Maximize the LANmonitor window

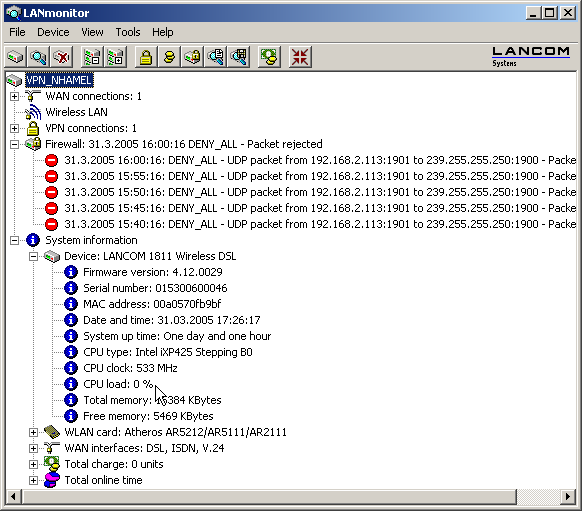[x=550, y=13]
